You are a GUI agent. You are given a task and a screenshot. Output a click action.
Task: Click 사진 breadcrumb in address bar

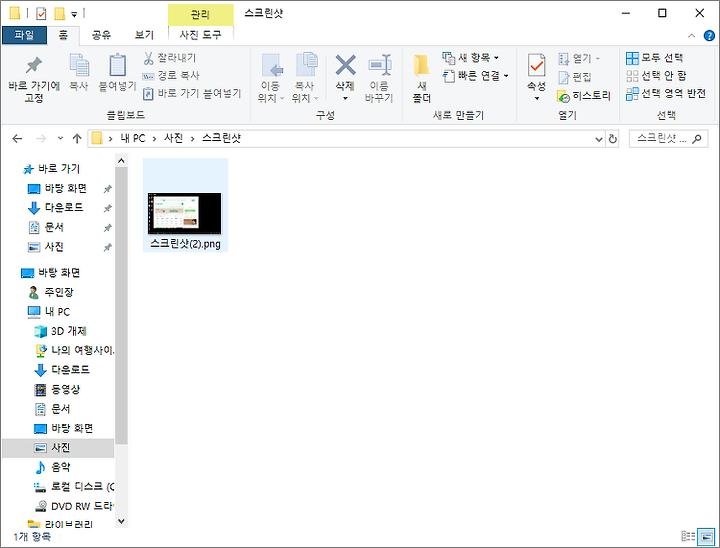tap(174, 138)
